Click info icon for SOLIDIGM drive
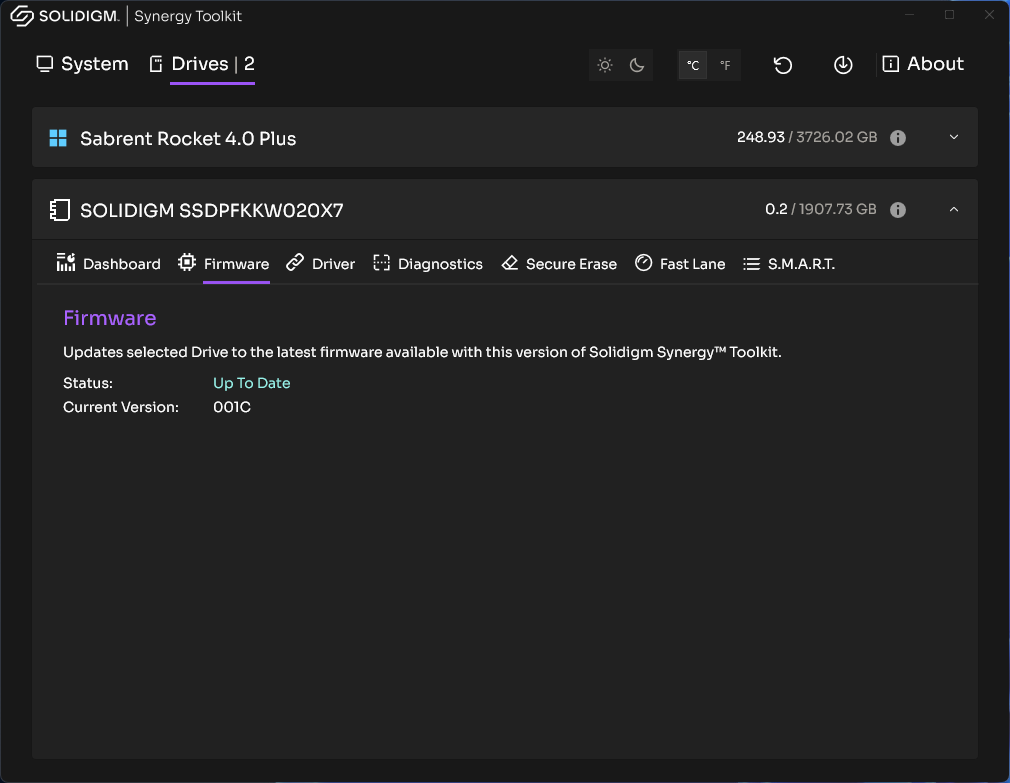The image size is (1010, 783). pos(898,210)
